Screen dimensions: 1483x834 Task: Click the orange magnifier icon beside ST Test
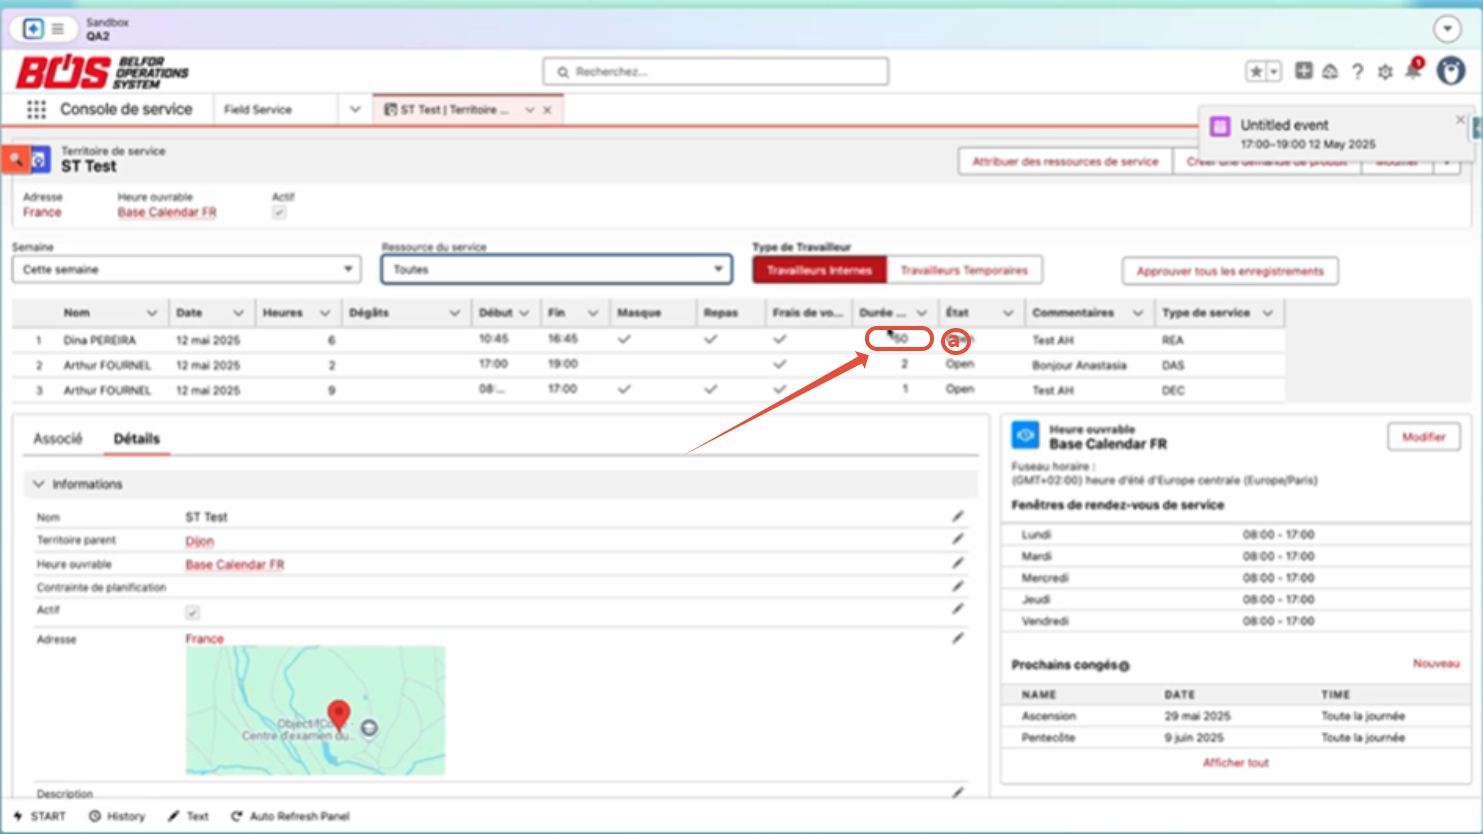[15, 159]
